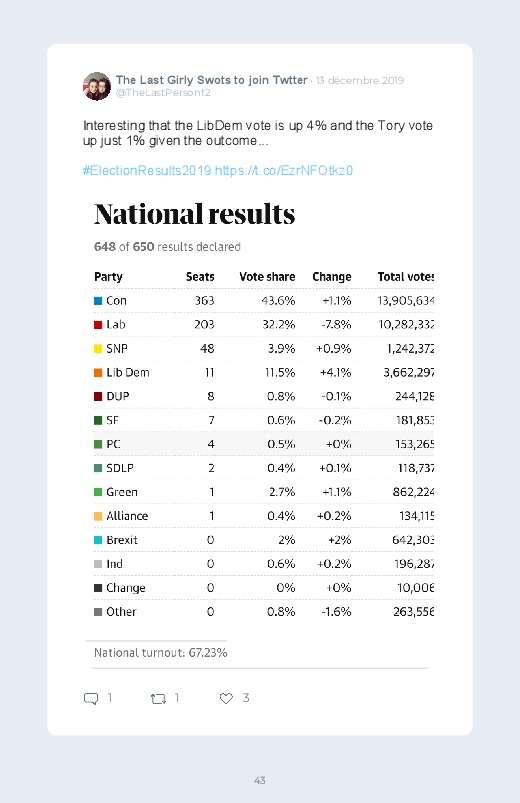Follow the t.co shortened URL link
This screenshot has width=520, height=803.
[284, 171]
